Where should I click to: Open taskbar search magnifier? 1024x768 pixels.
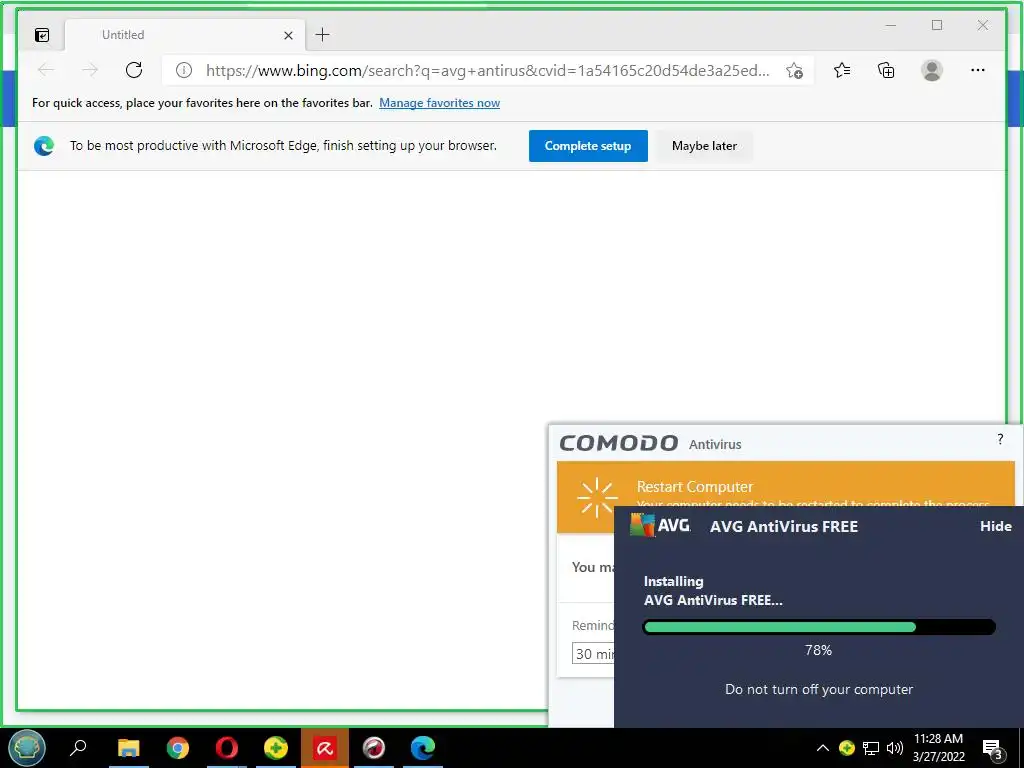[78, 747]
